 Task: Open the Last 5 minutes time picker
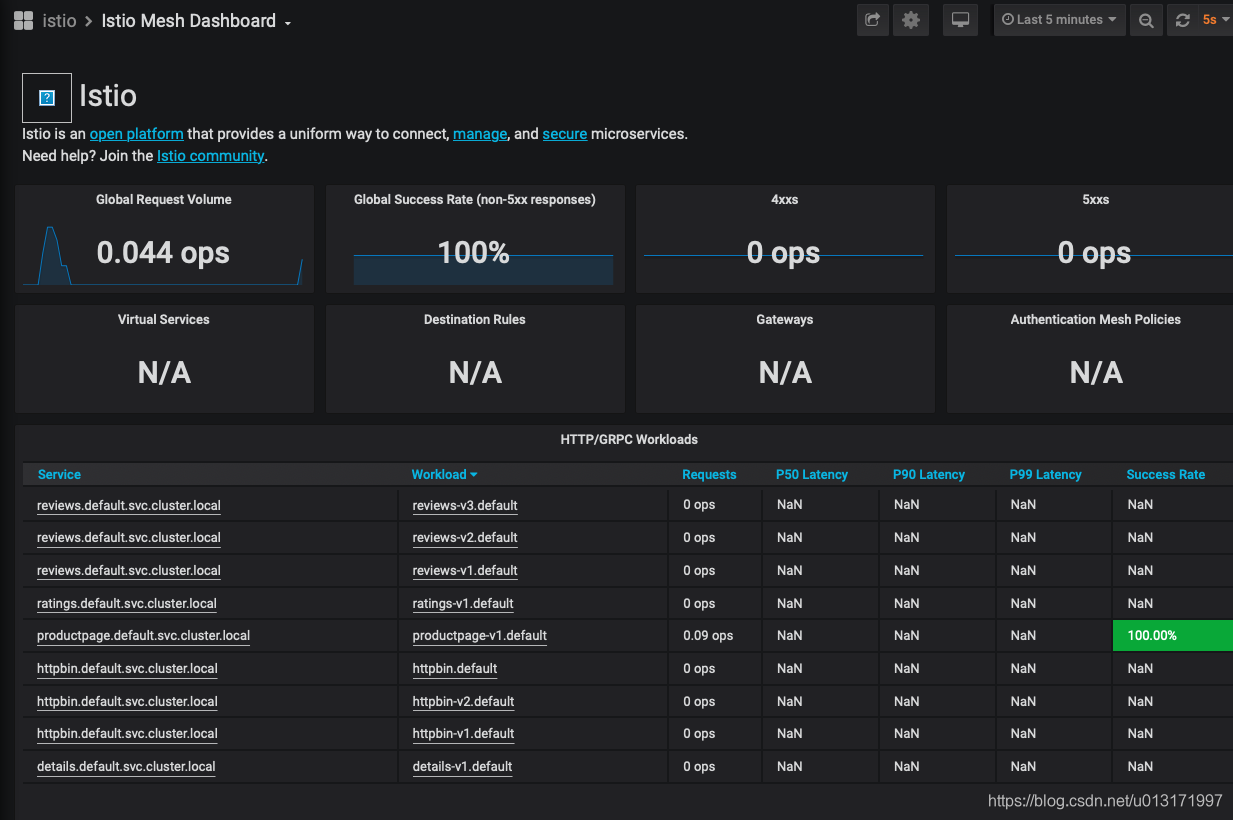pyautogui.click(x=1060, y=20)
